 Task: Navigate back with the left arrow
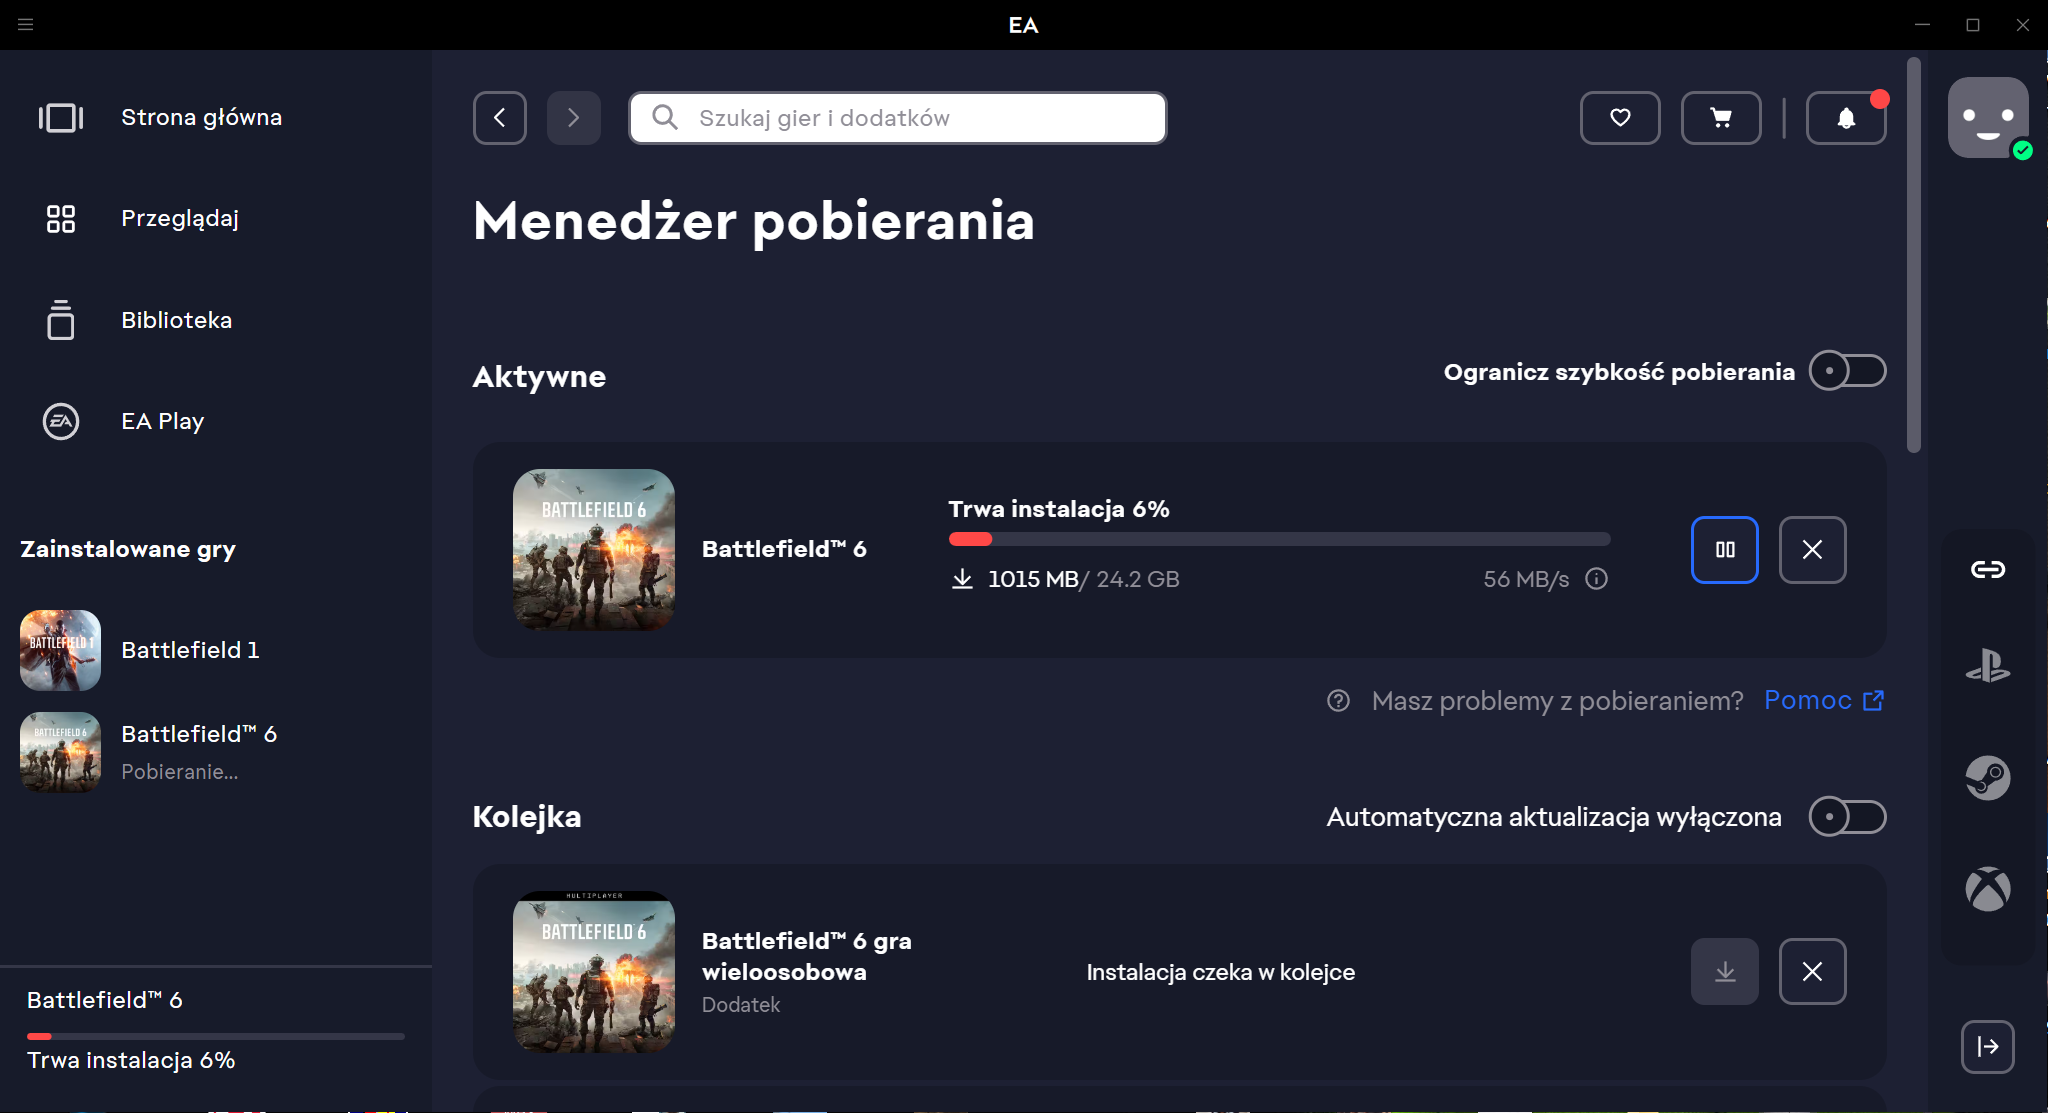point(500,118)
